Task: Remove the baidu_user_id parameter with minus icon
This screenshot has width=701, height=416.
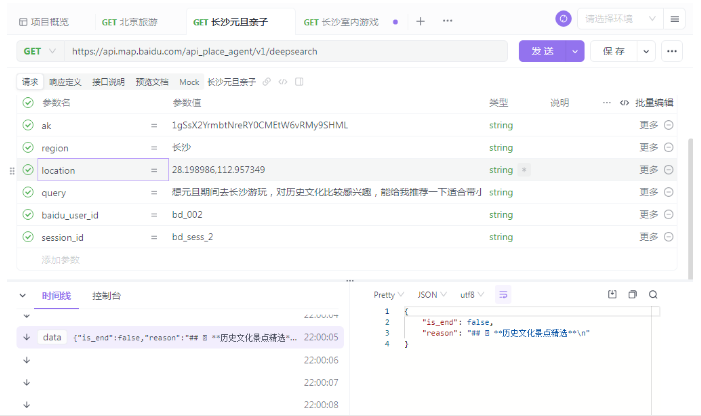Action: click(669, 214)
